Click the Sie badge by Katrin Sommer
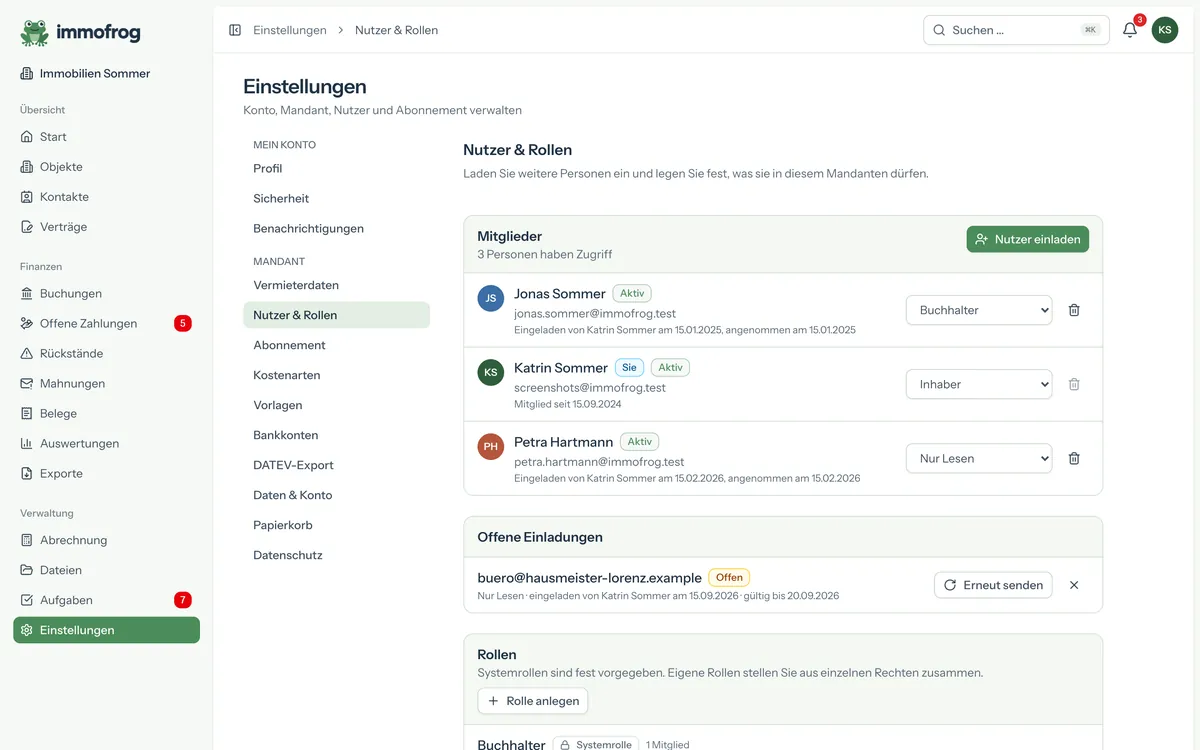Image resolution: width=1200 pixels, height=750 pixels. pyautogui.click(x=629, y=367)
